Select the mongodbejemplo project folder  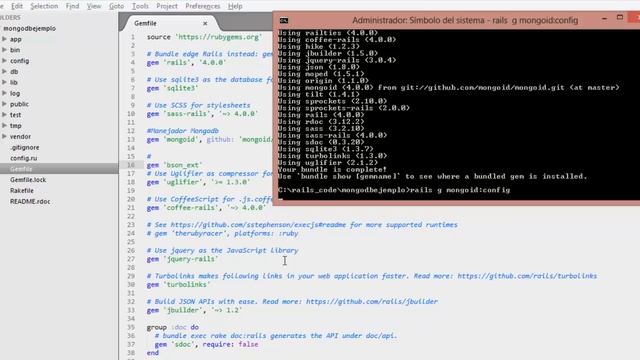29,29
